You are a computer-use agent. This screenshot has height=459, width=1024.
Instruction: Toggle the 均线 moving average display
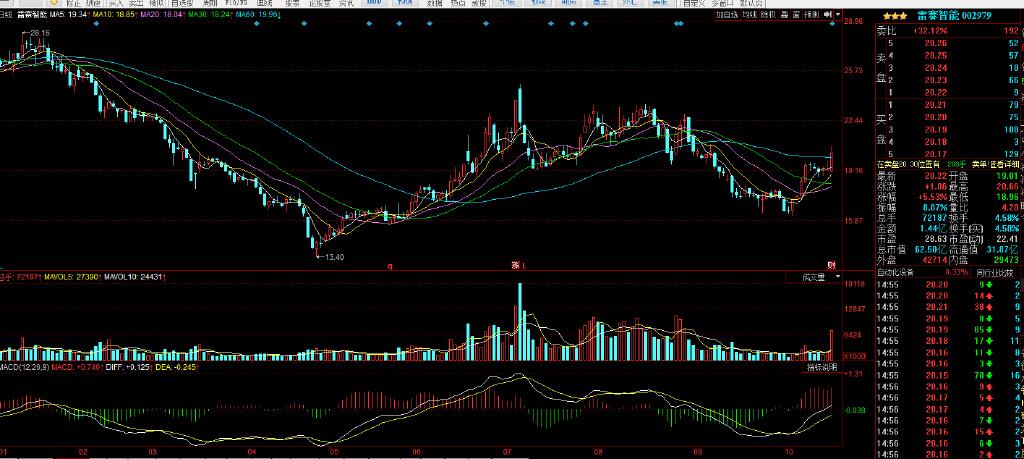(749, 15)
